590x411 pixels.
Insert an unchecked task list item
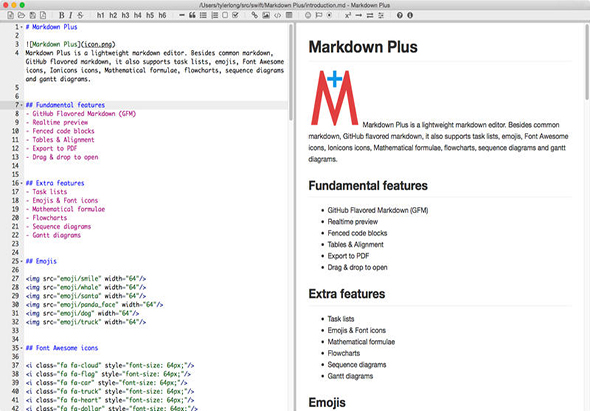225,15
